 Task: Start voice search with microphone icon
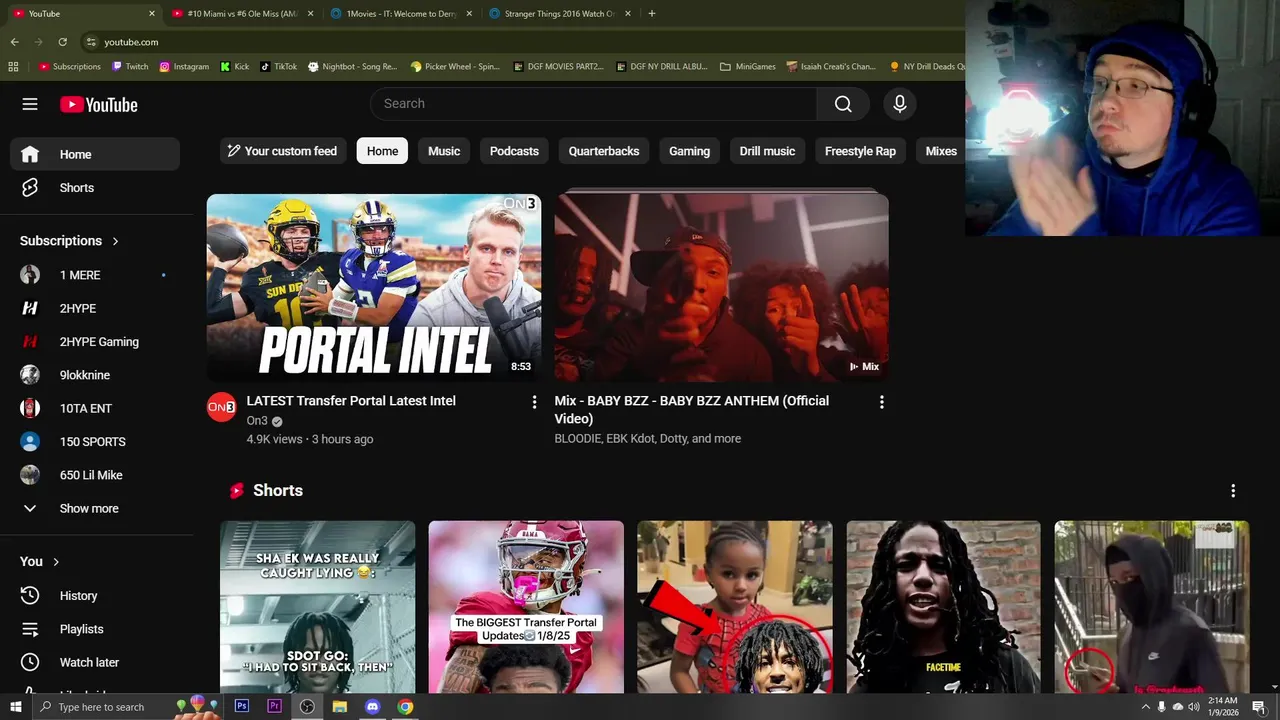pos(899,104)
